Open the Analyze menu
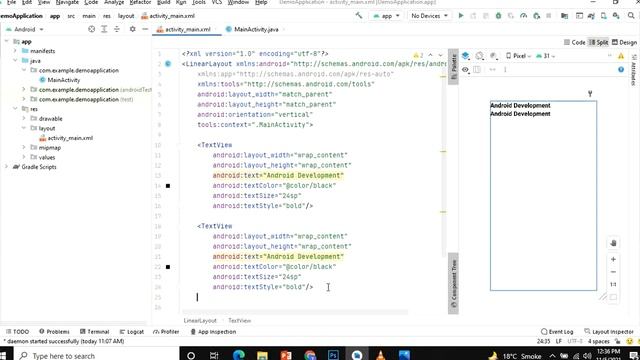This screenshot has width=640, height=360. pyautogui.click(x=114, y=2)
